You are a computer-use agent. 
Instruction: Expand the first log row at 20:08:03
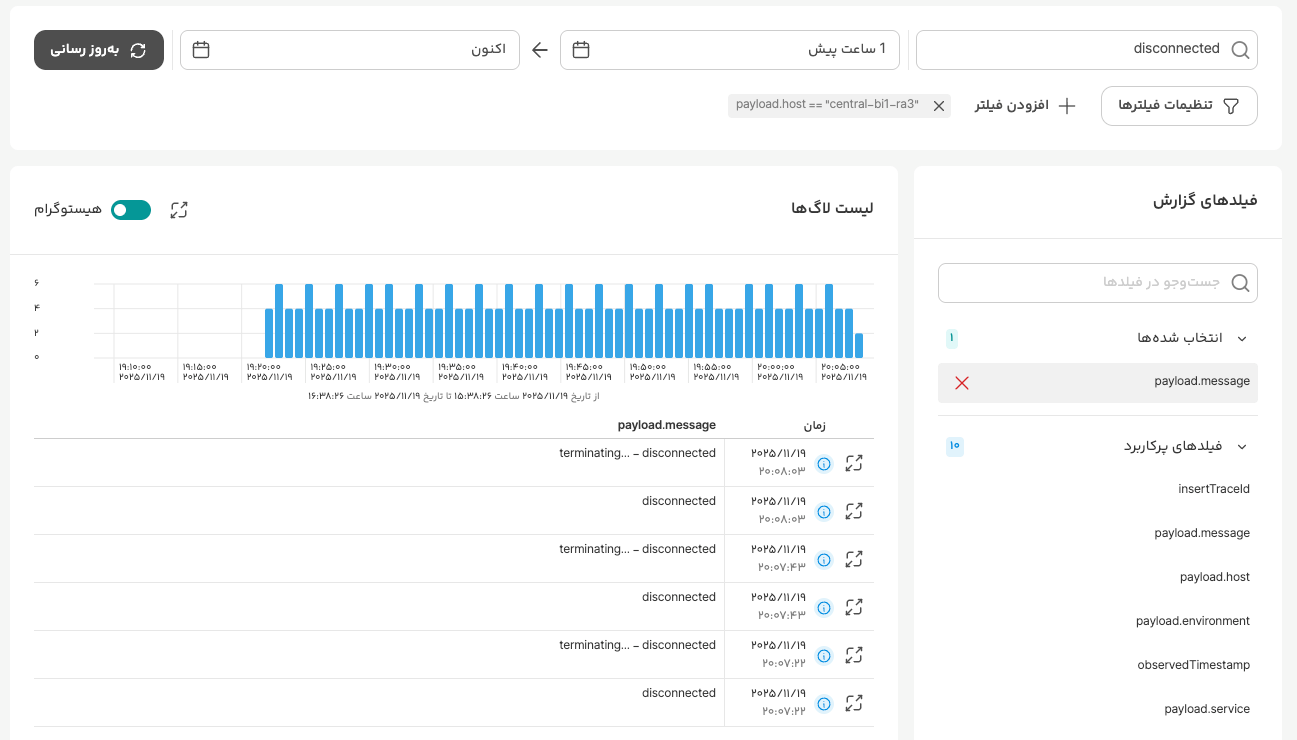(x=854, y=463)
